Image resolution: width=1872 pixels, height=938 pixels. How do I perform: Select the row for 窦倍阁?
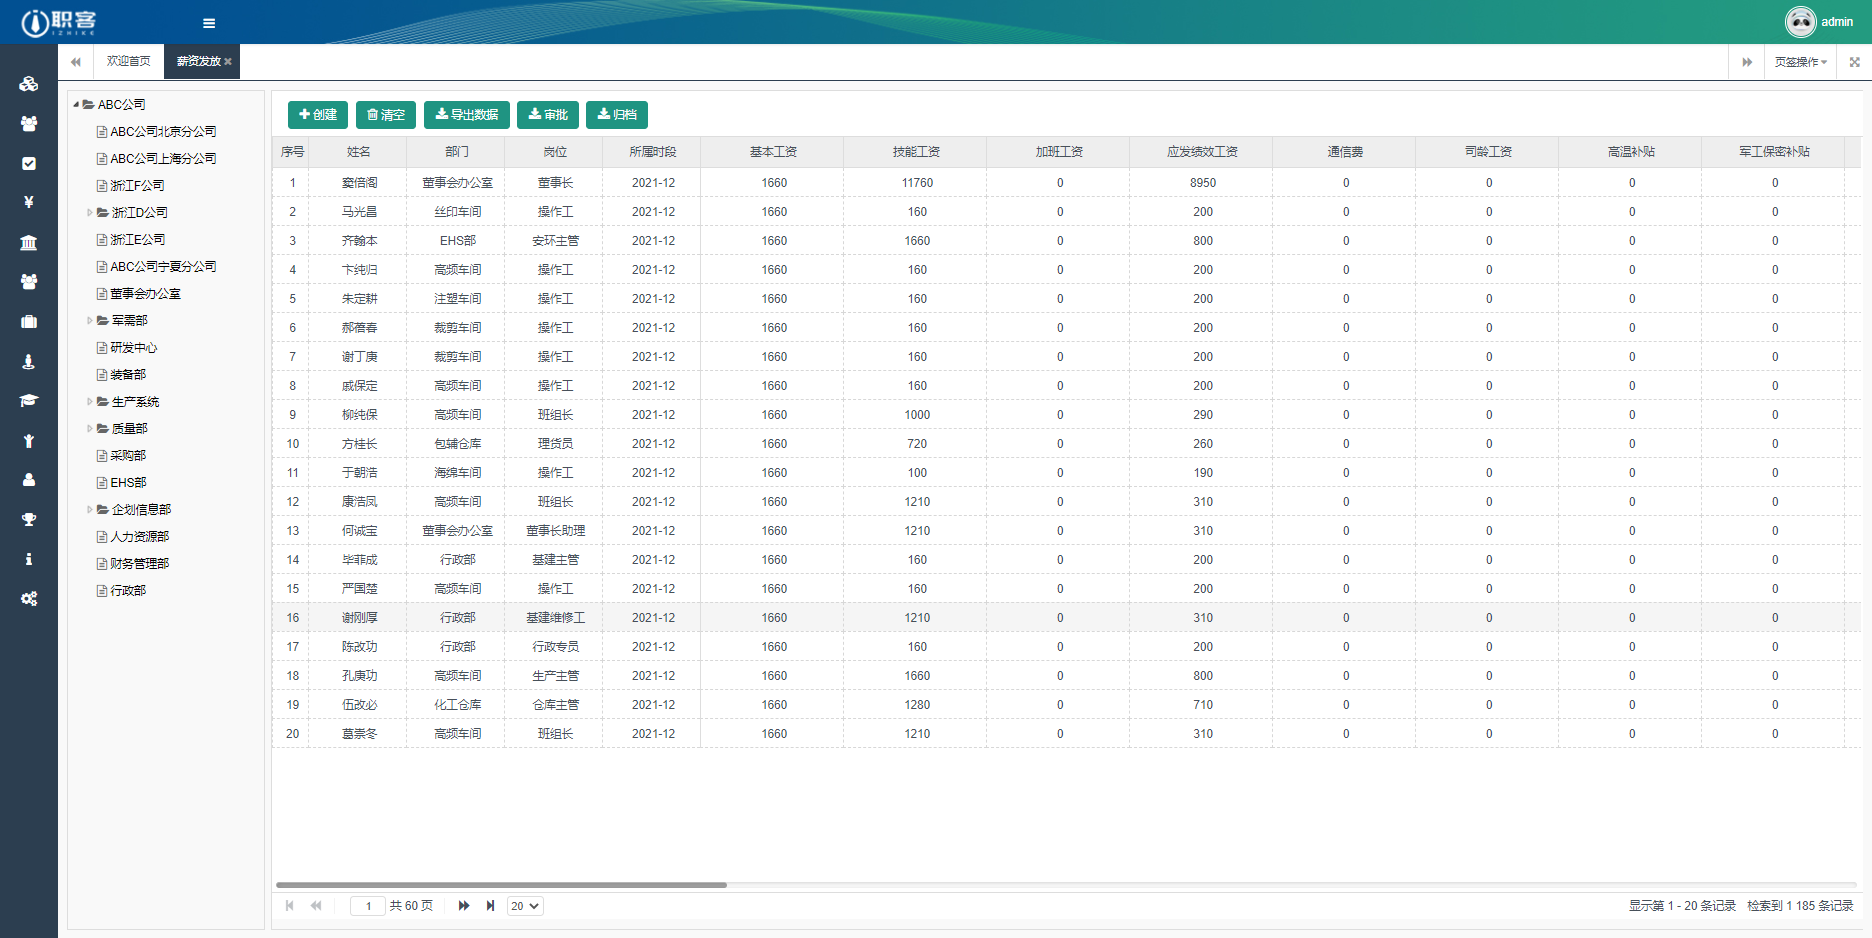[x=1066, y=183]
